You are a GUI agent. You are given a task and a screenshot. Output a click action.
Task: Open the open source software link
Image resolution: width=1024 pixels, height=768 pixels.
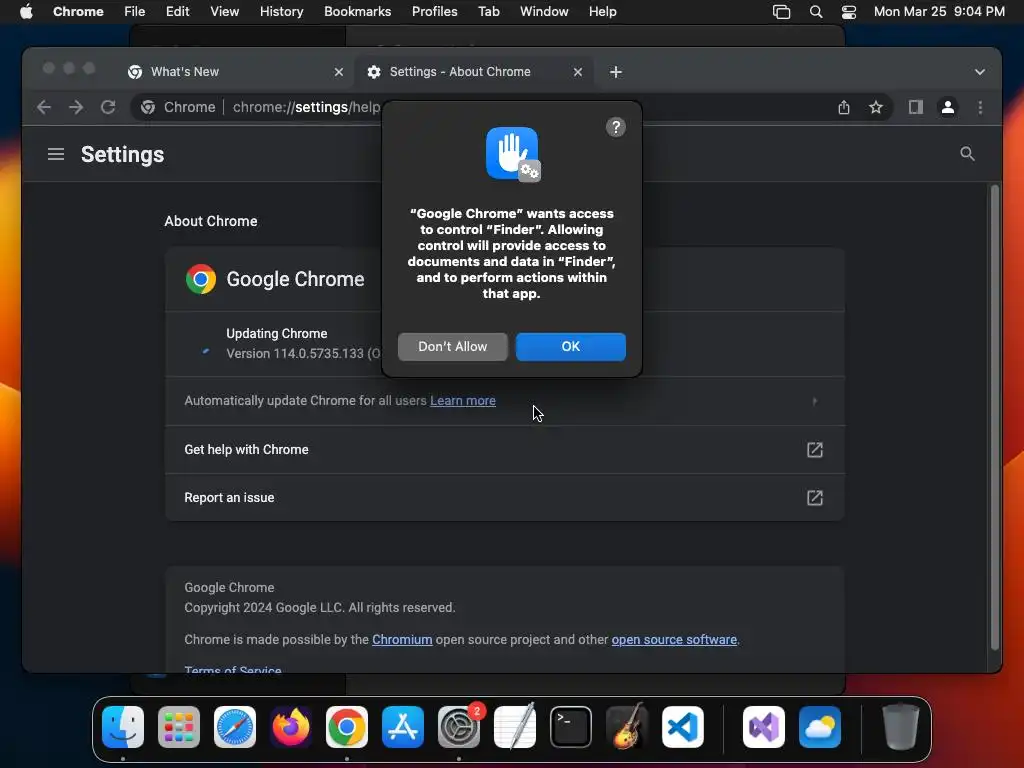pos(673,639)
